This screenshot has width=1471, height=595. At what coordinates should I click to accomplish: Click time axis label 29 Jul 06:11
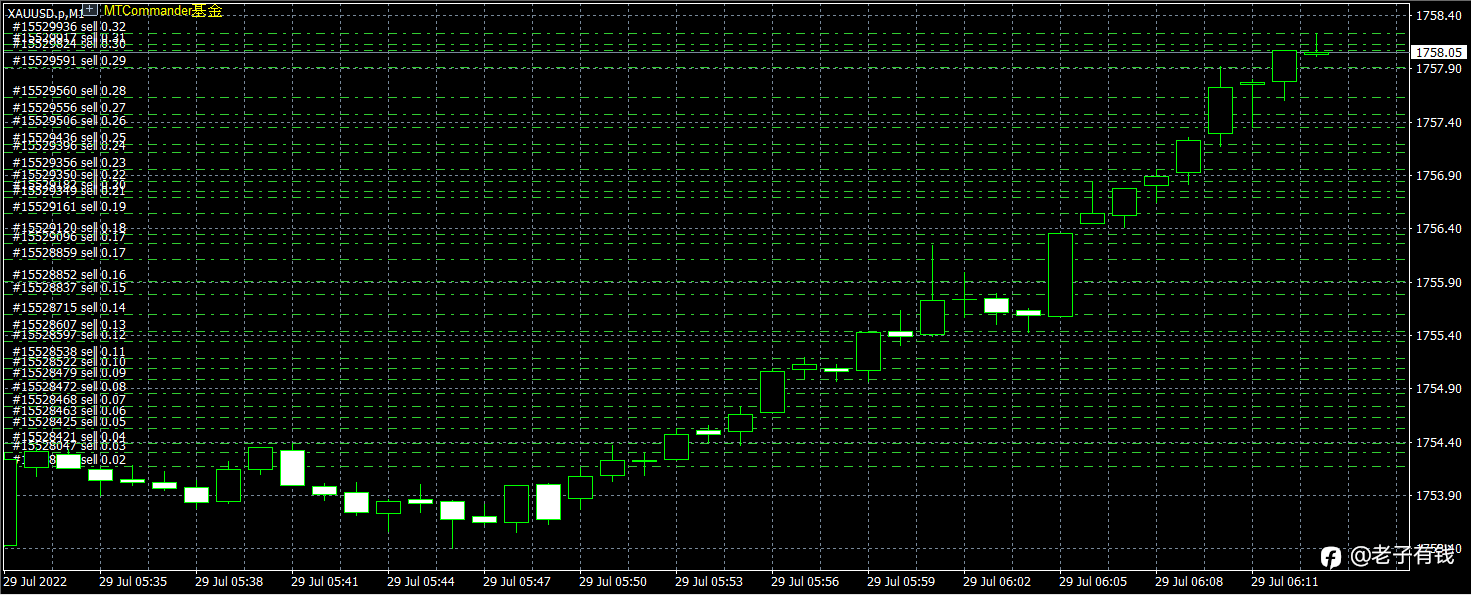click(x=1285, y=581)
